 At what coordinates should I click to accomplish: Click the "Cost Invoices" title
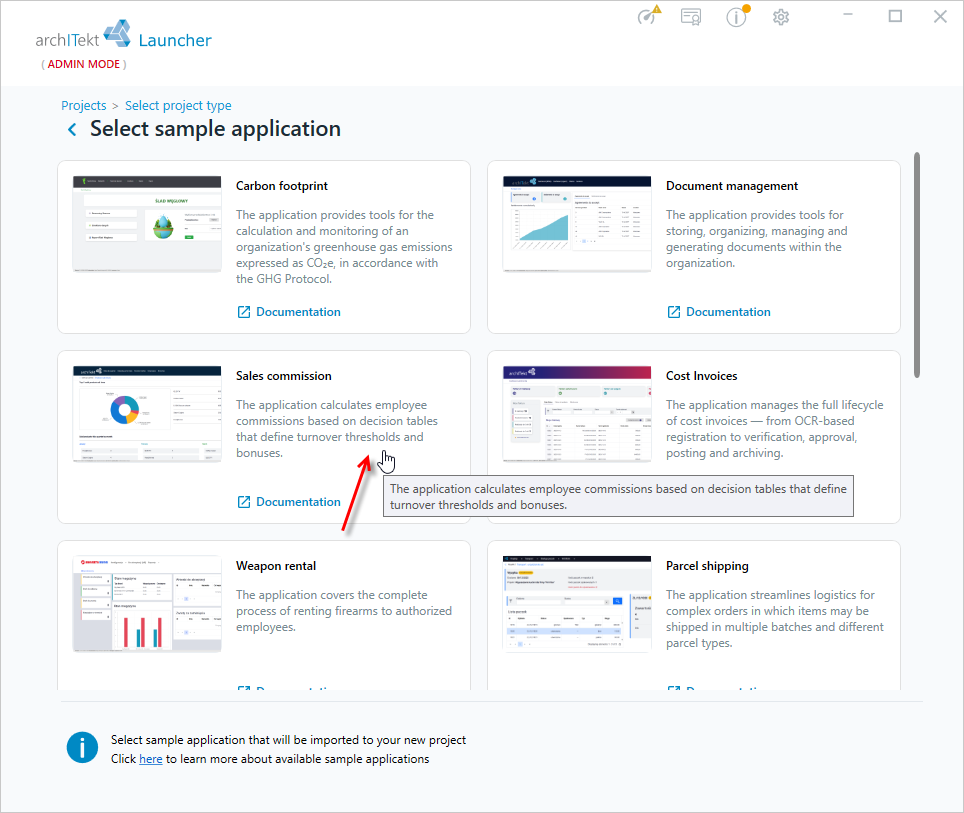[701, 376]
